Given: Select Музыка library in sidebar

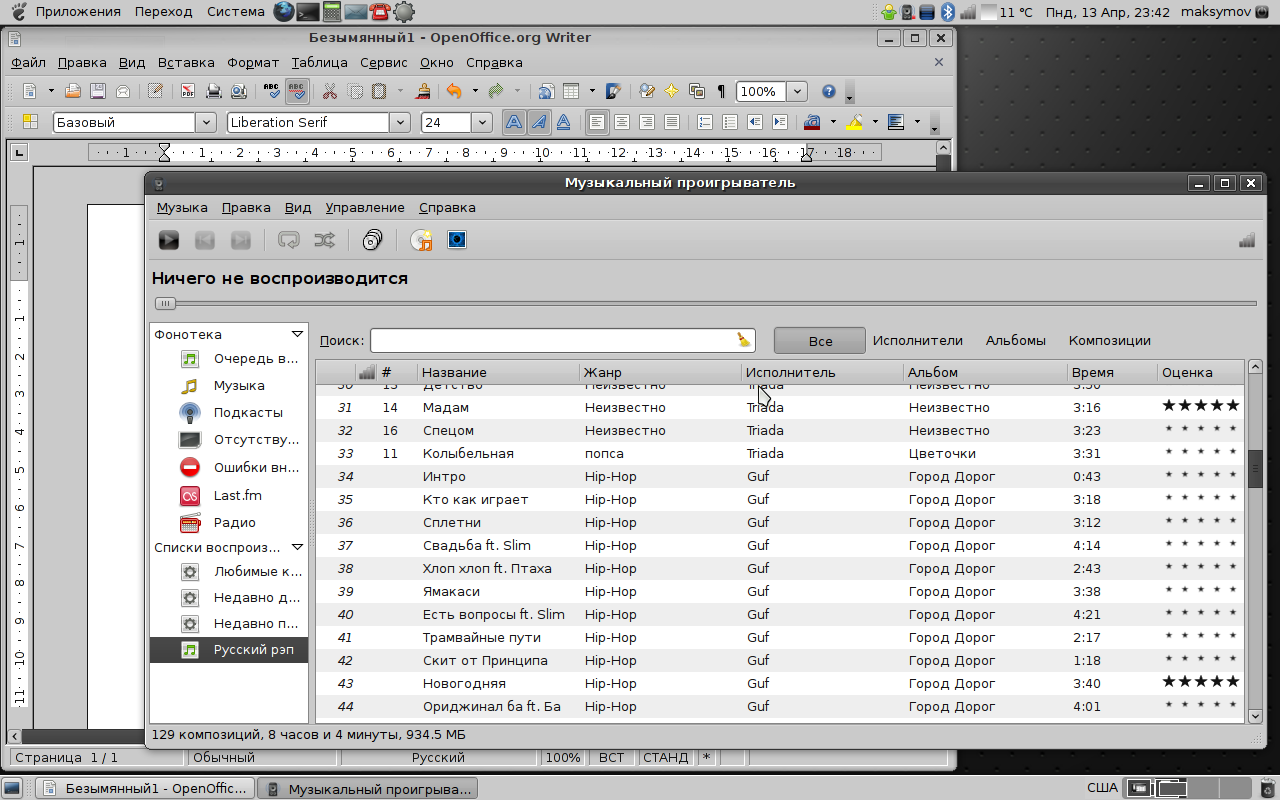Looking at the screenshot, I should coord(229,386).
